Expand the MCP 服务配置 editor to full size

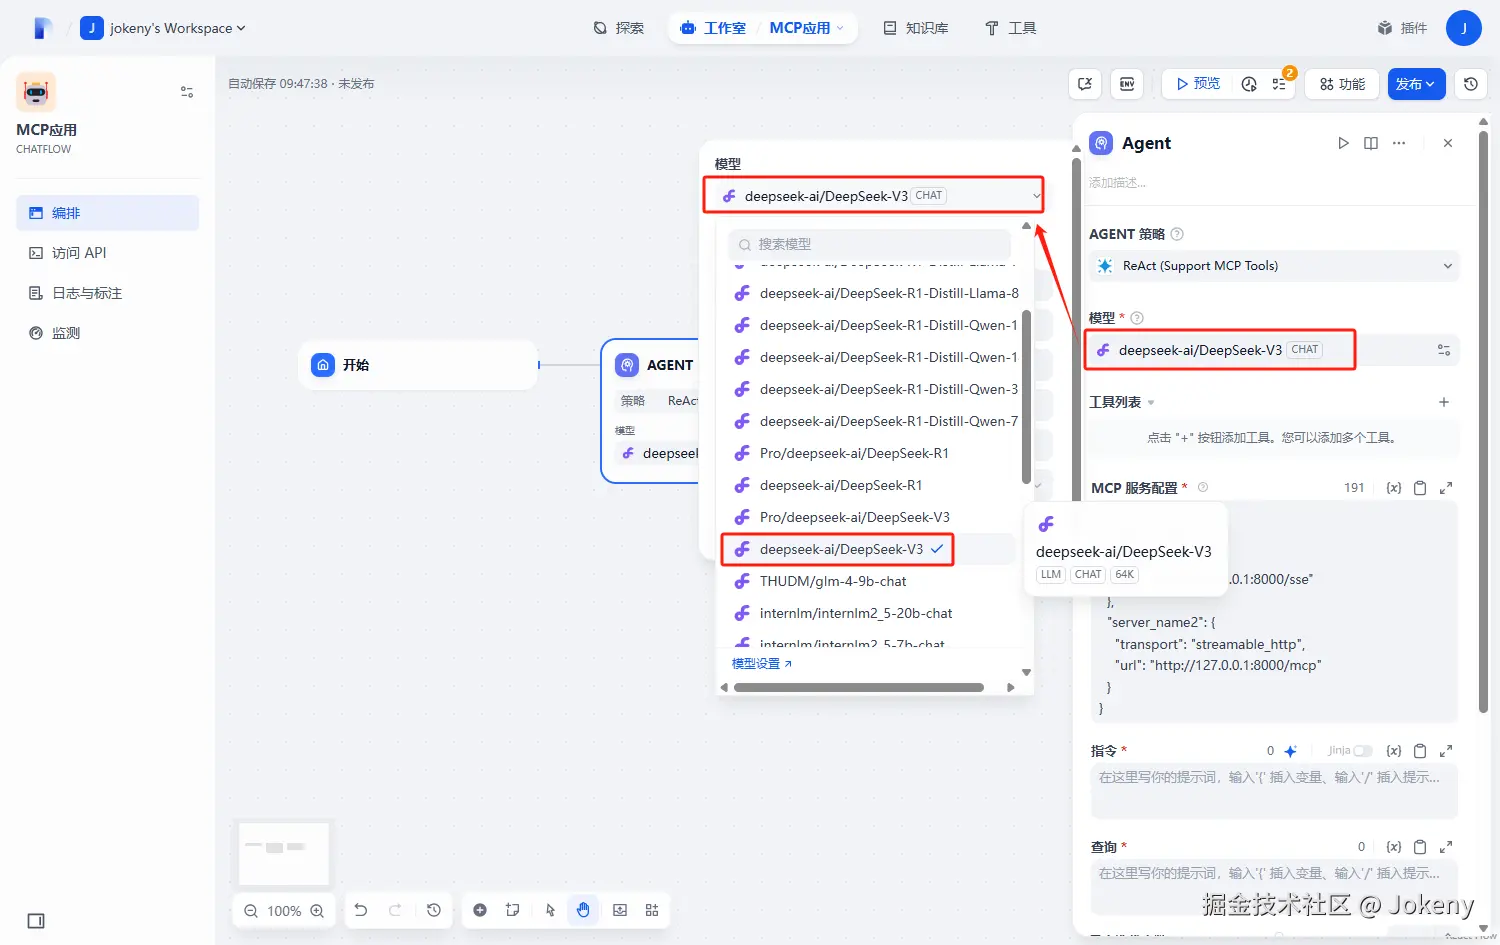pos(1446,488)
